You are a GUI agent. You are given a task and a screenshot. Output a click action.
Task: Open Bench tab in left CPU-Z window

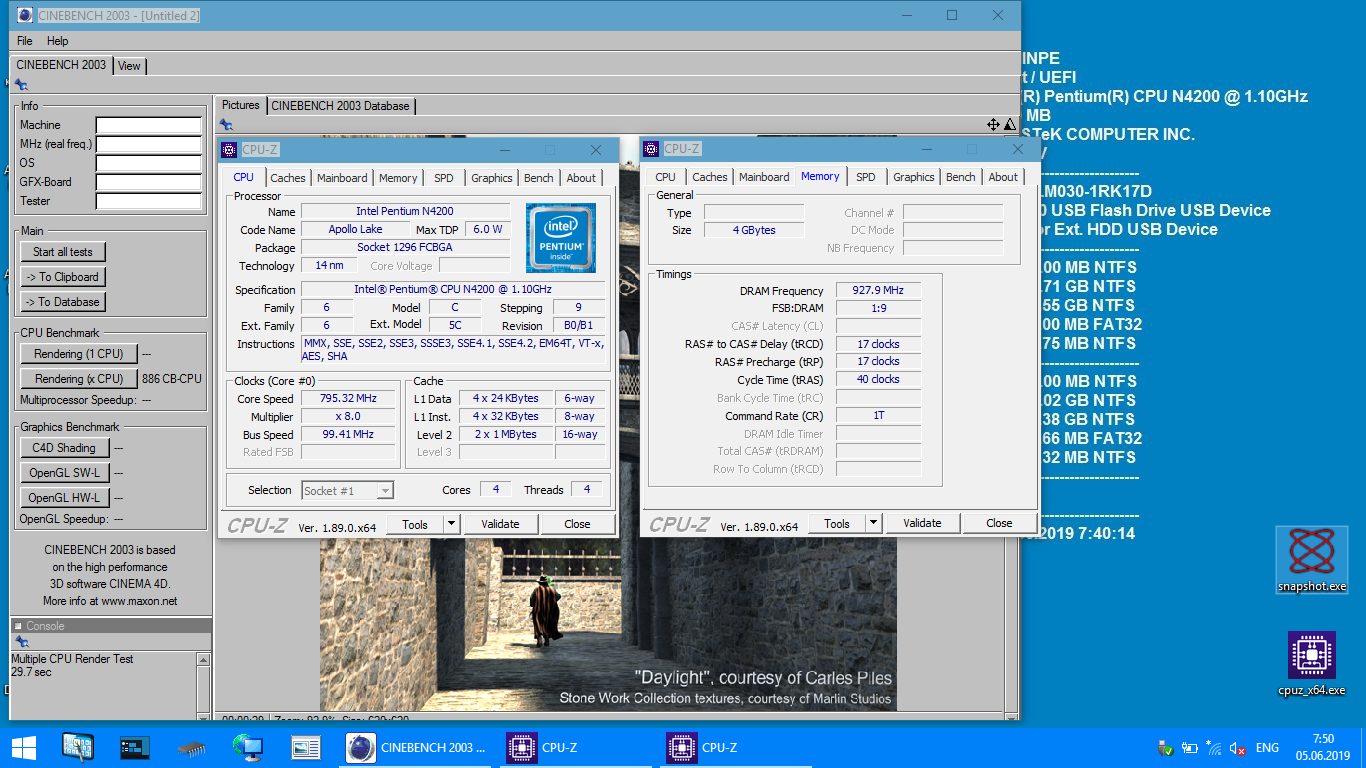tap(538, 178)
